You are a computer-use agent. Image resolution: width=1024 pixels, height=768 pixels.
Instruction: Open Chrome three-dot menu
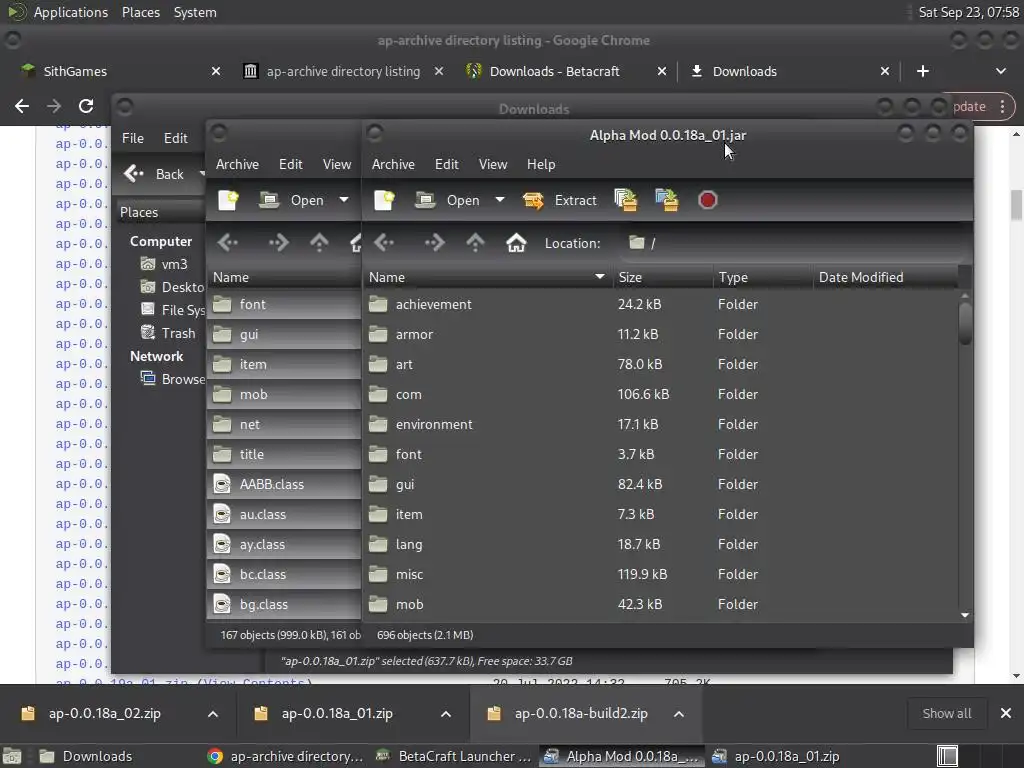pyautogui.click(x=1002, y=106)
